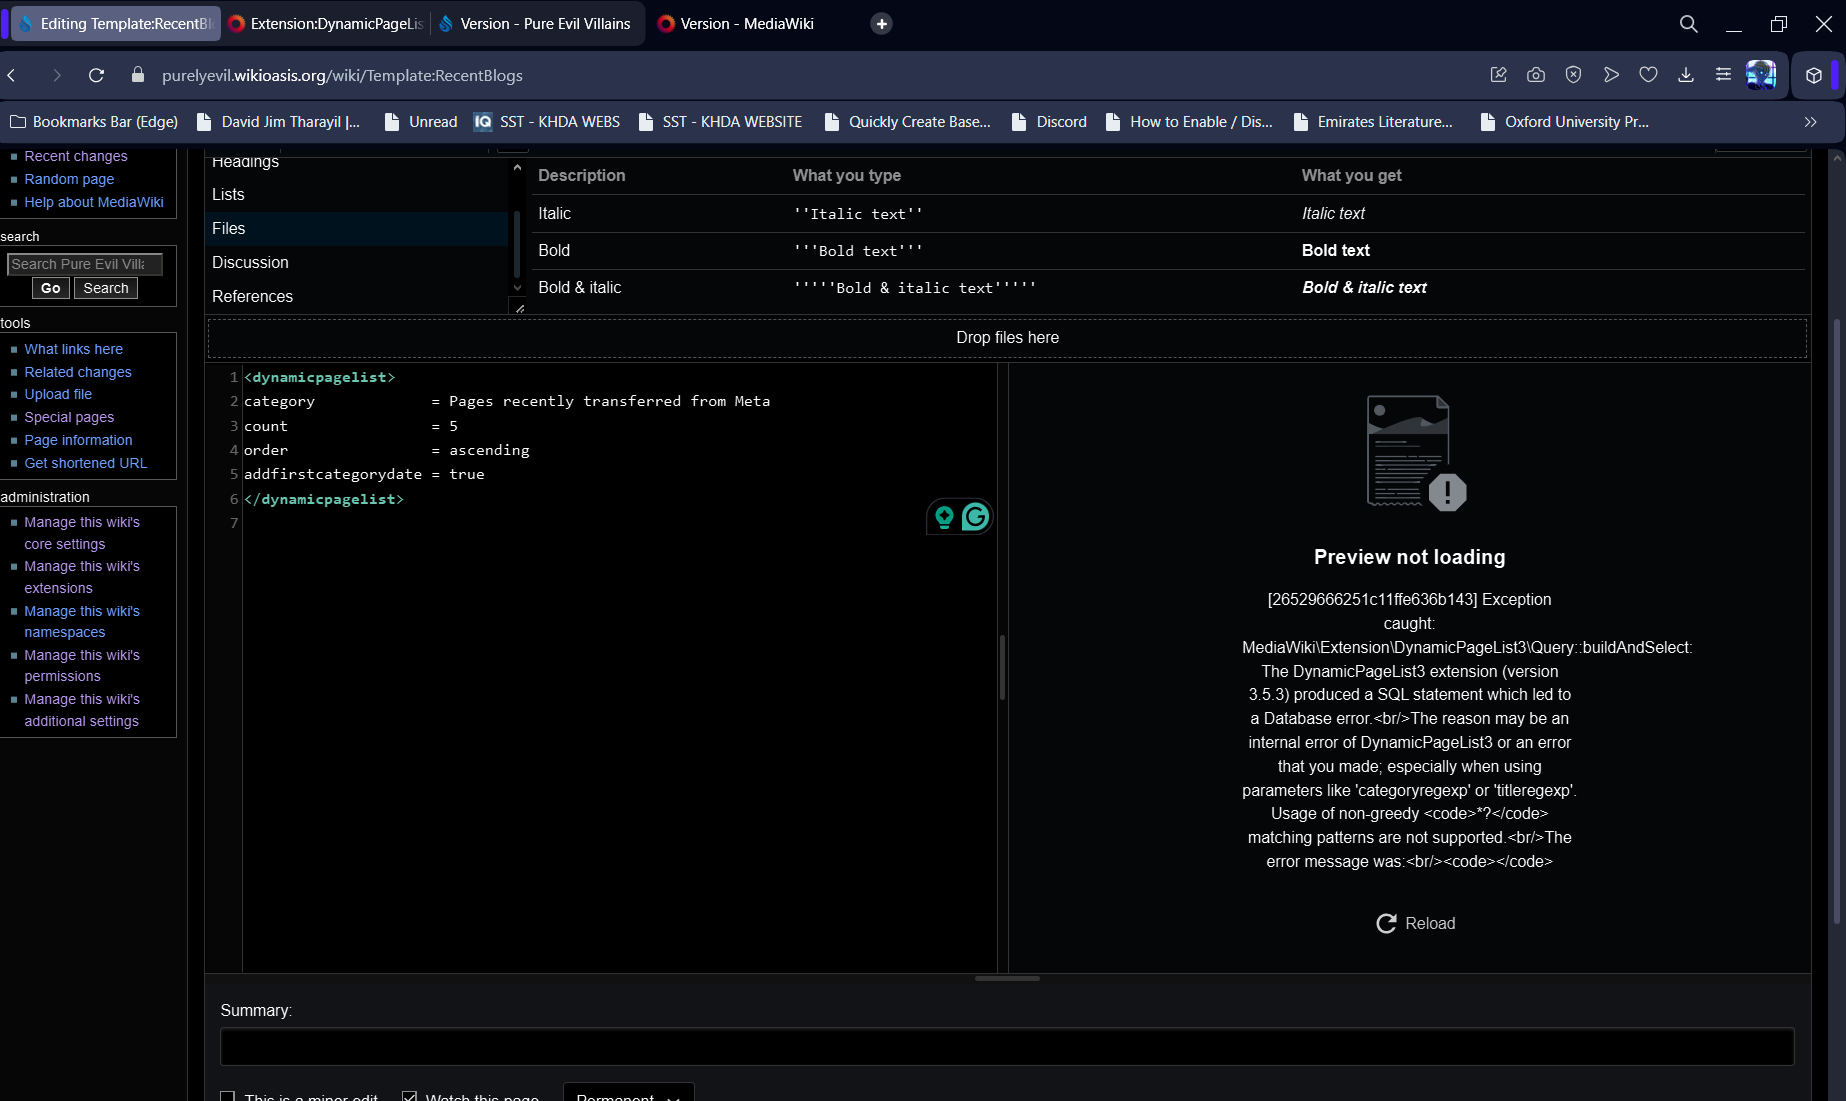Open Manage this wiki's additional settings

pyautogui.click(x=82, y=711)
